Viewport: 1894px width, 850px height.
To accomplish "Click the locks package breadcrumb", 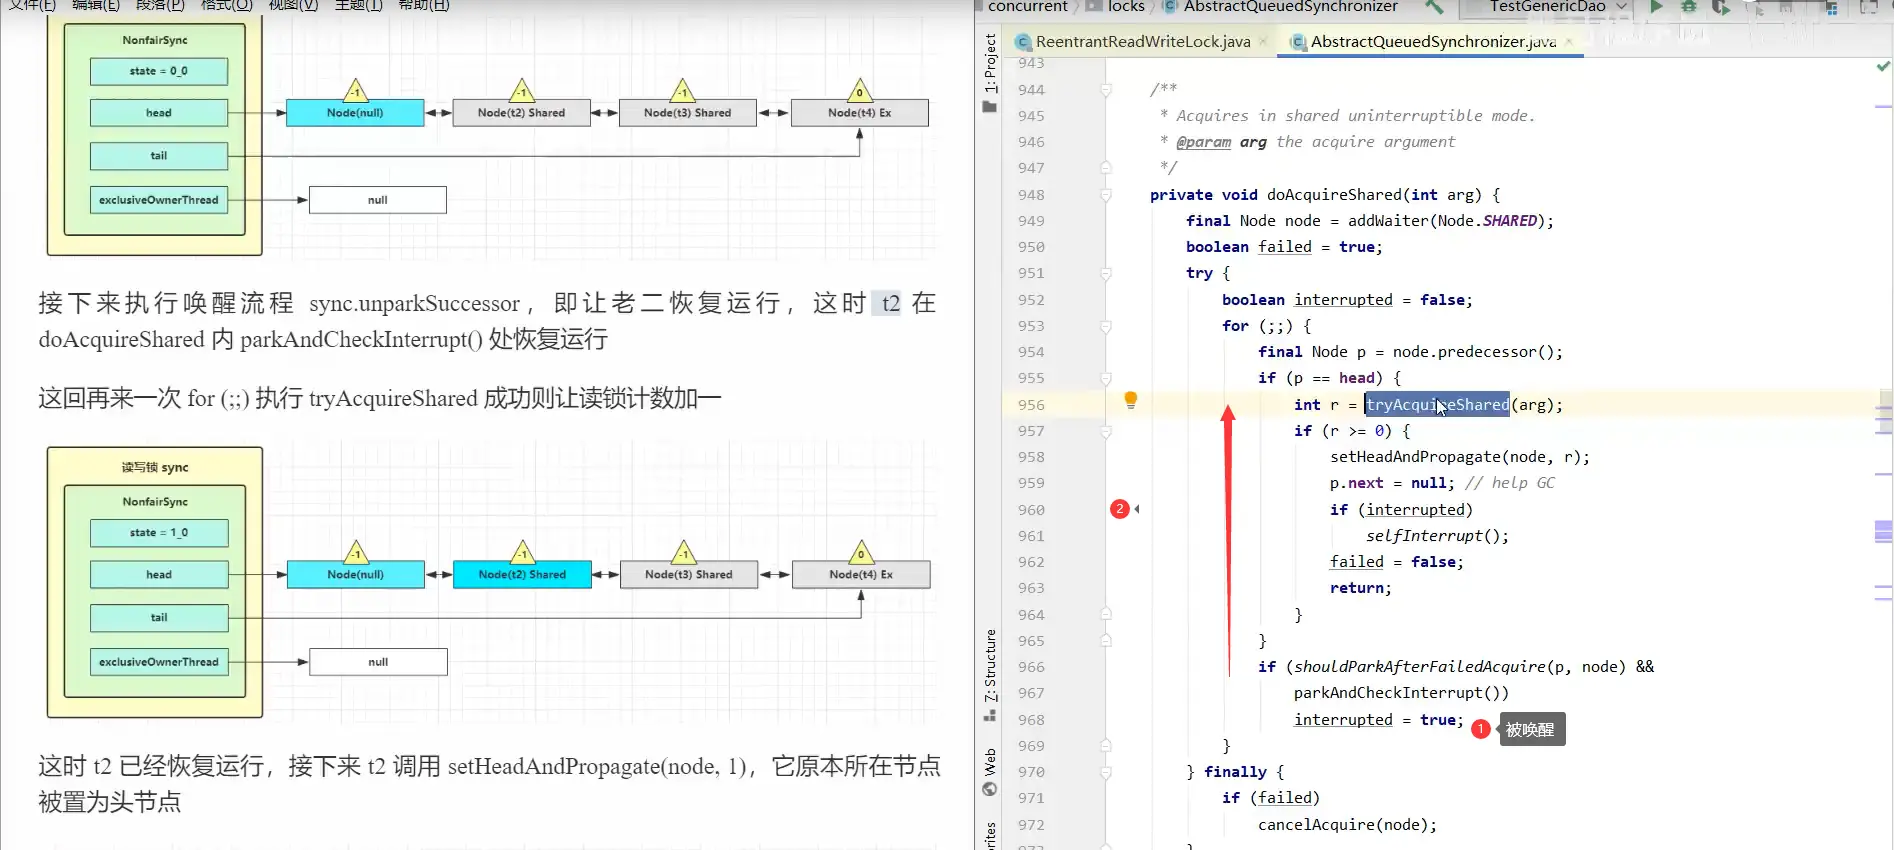I will pos(1126,6).
